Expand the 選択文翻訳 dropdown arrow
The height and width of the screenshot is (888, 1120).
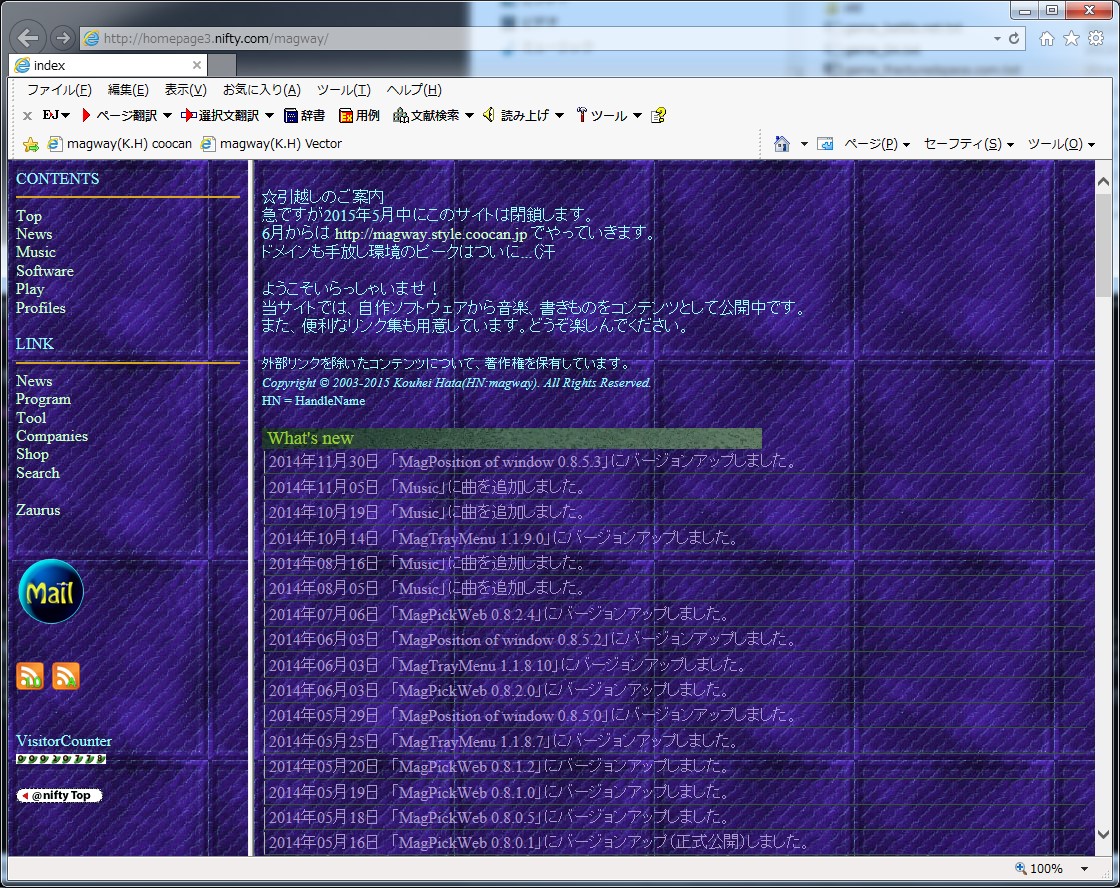click(x=269, y=116)
